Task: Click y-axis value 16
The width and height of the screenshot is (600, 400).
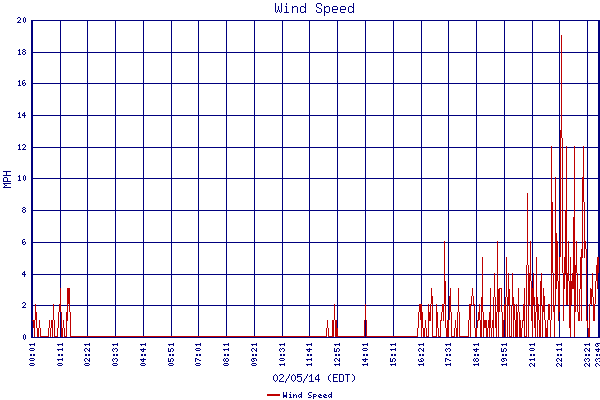Action: coord(22,83)
